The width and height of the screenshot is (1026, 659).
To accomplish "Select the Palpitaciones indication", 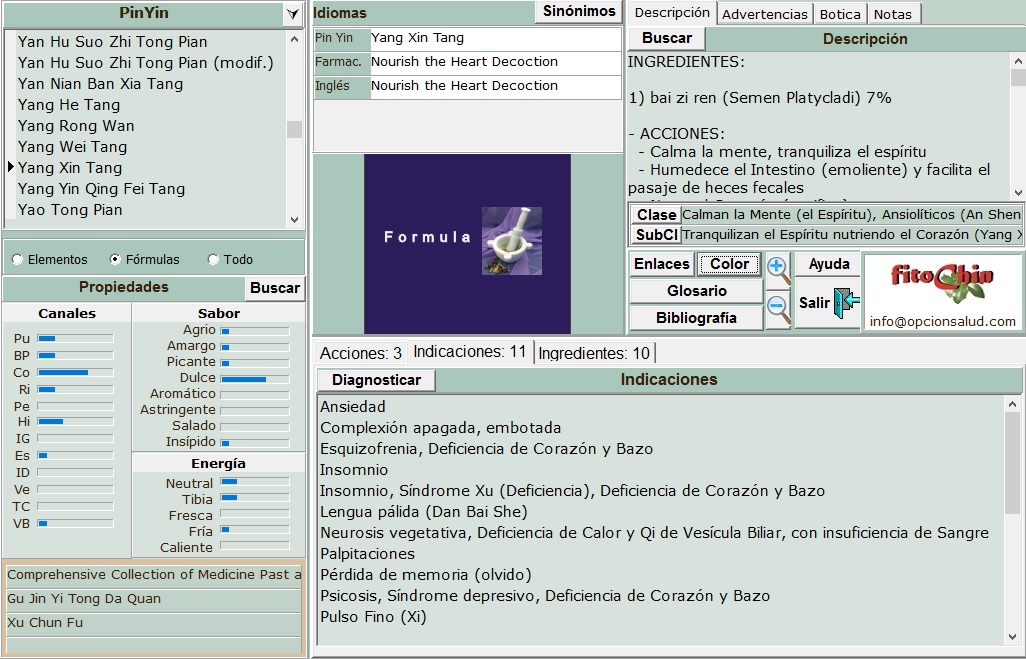I will pyautogui.click(x=368, y=554).
